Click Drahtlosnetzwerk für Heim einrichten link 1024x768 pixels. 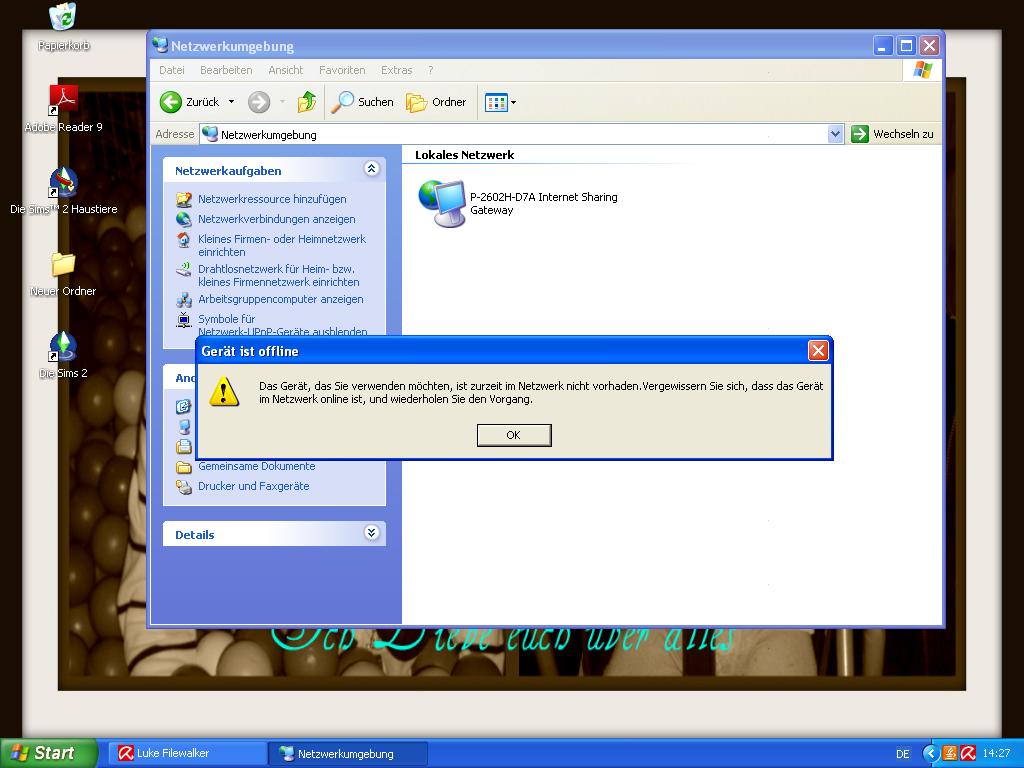coord(279,276)
